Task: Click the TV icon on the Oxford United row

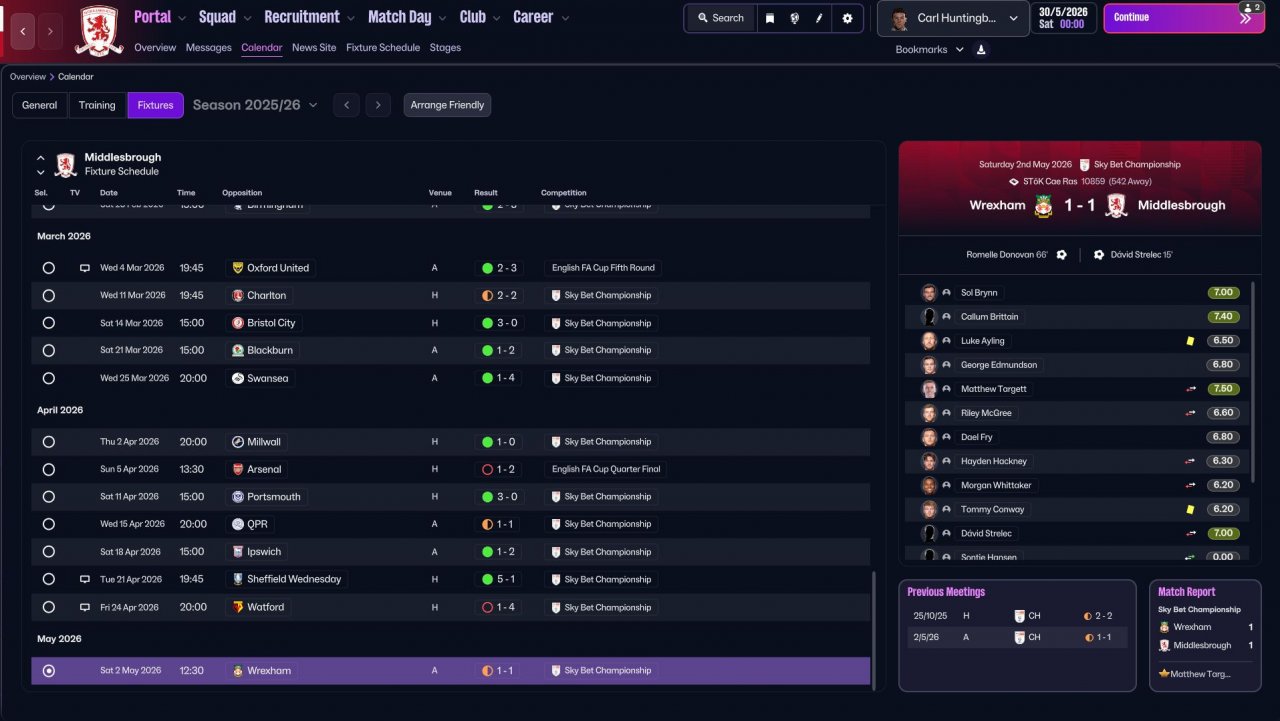Action: (x=85, y=268)
